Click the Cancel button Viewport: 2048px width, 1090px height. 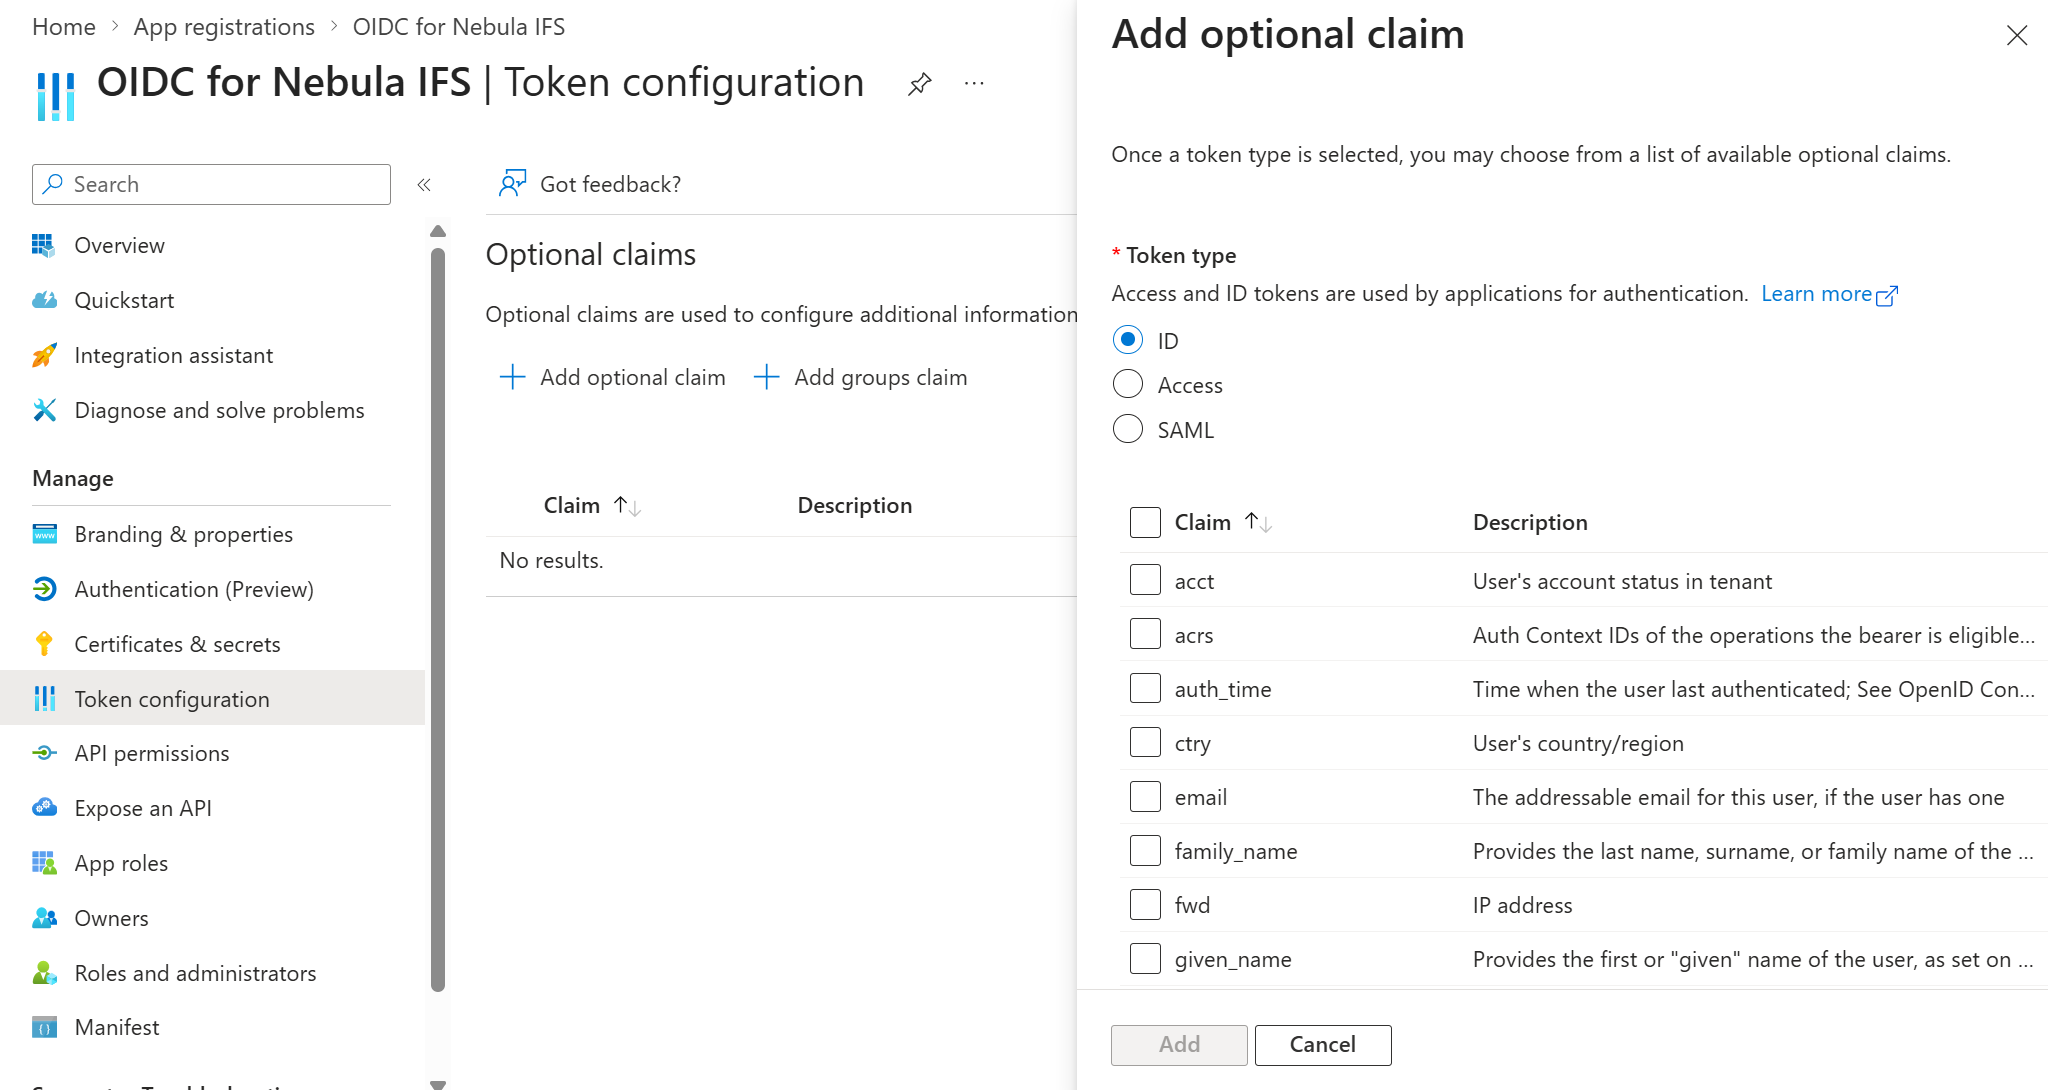(x=1322, y=1044)
